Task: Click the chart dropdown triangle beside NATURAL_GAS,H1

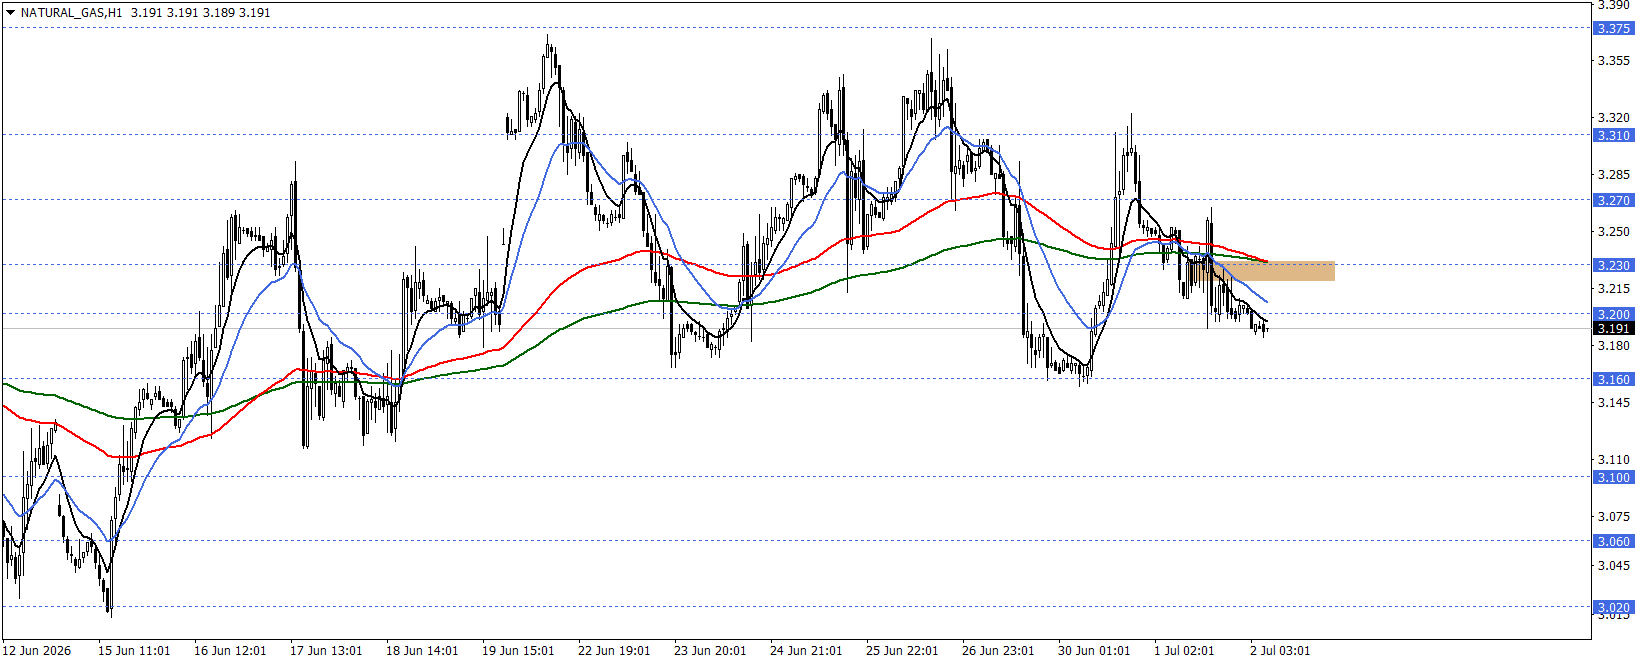Action: 10,13
